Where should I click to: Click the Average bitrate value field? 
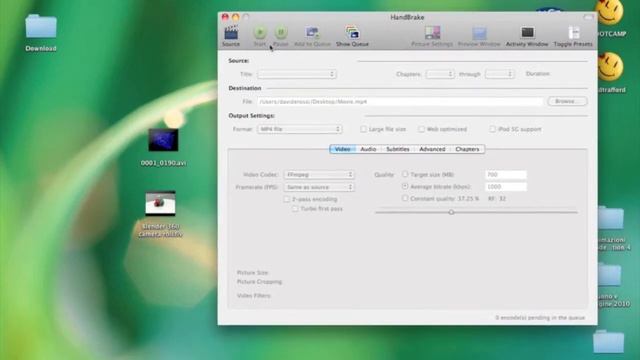point(506,187)
